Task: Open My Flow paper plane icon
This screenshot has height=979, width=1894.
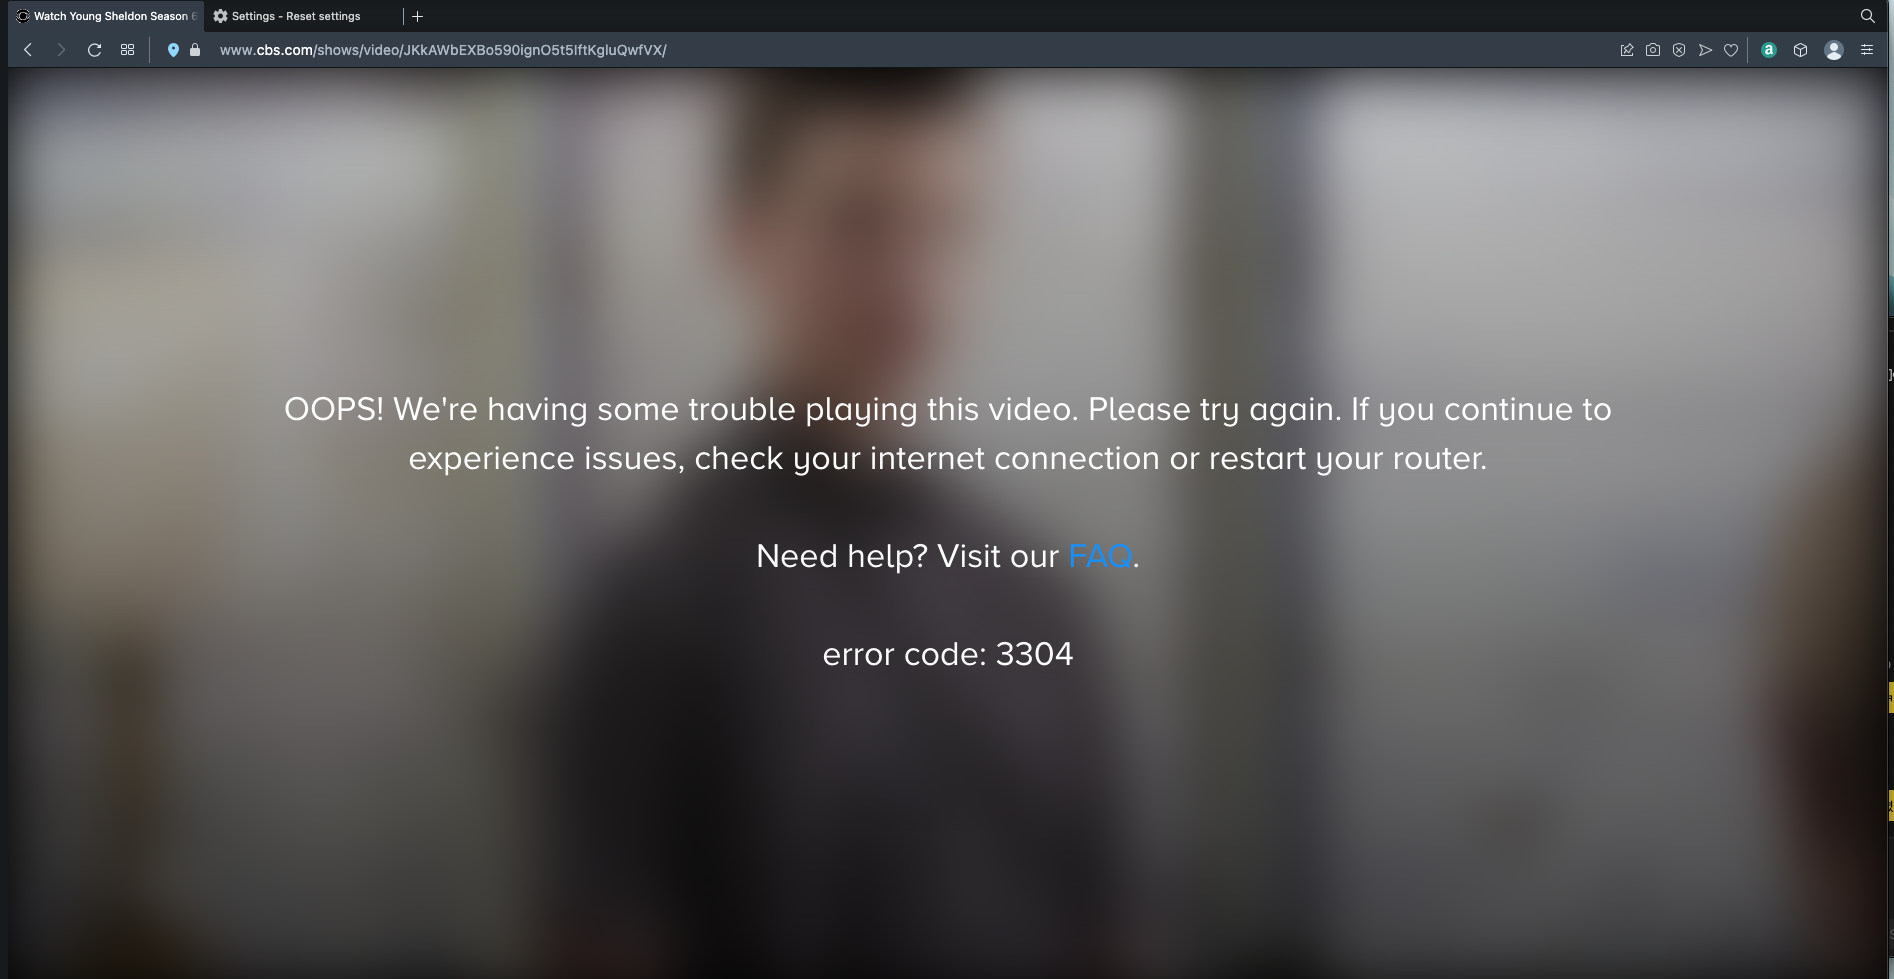Action: pyautogui.click(x=1705, y=50)
